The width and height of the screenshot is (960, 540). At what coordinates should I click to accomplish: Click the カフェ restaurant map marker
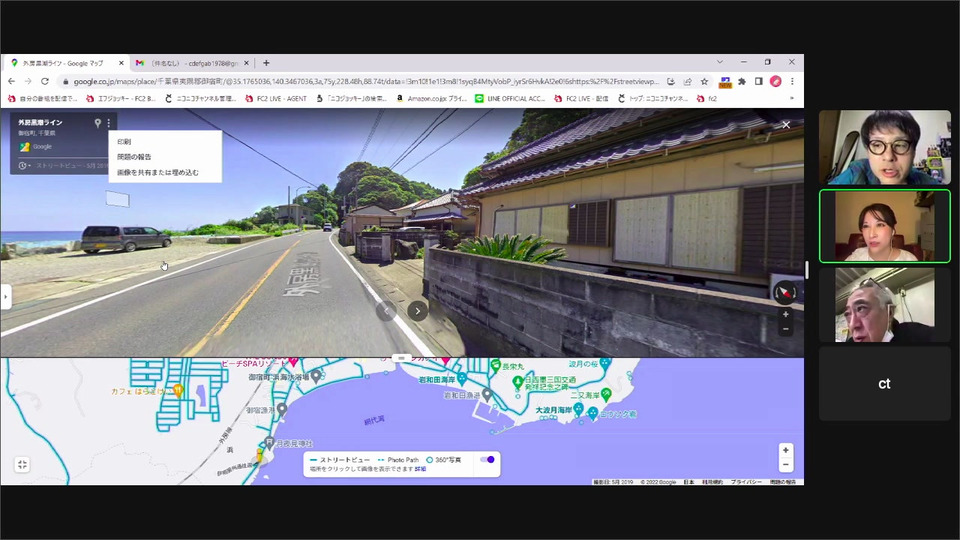click(178, 389)
